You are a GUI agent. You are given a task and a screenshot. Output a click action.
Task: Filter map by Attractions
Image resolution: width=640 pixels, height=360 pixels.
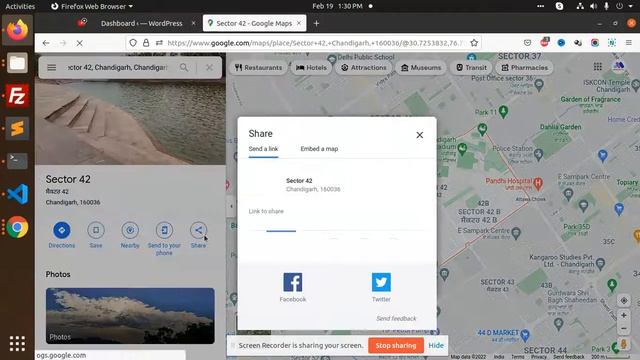(364, 68)
